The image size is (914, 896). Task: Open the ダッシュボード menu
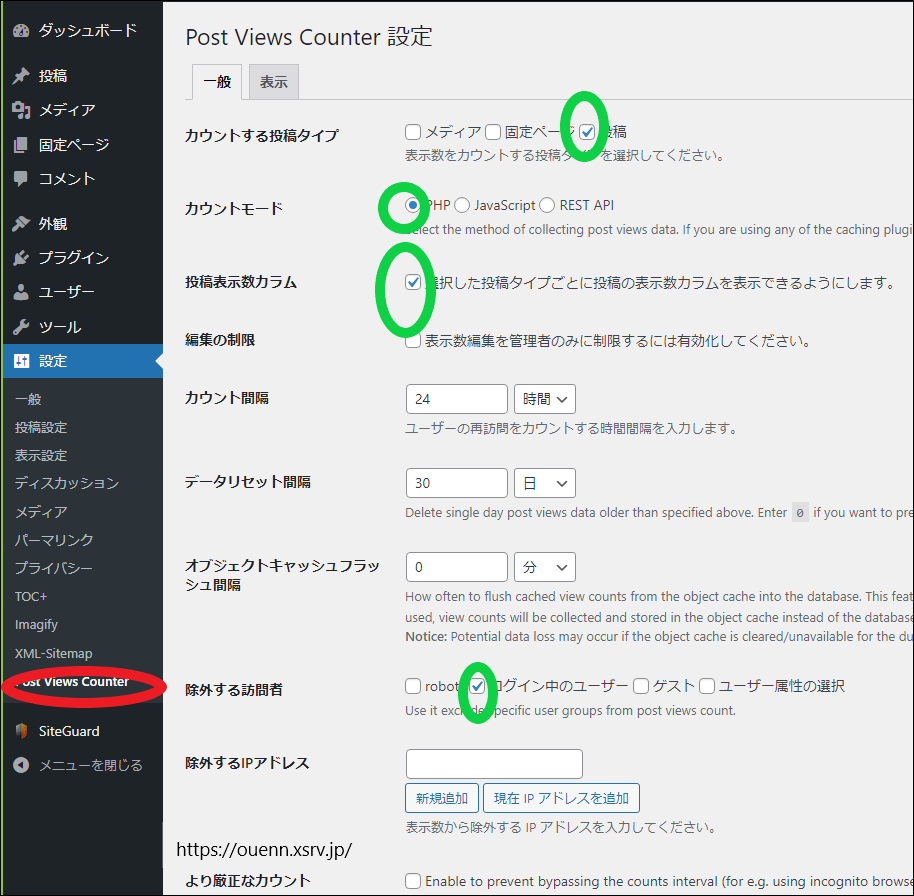[82, 31]
